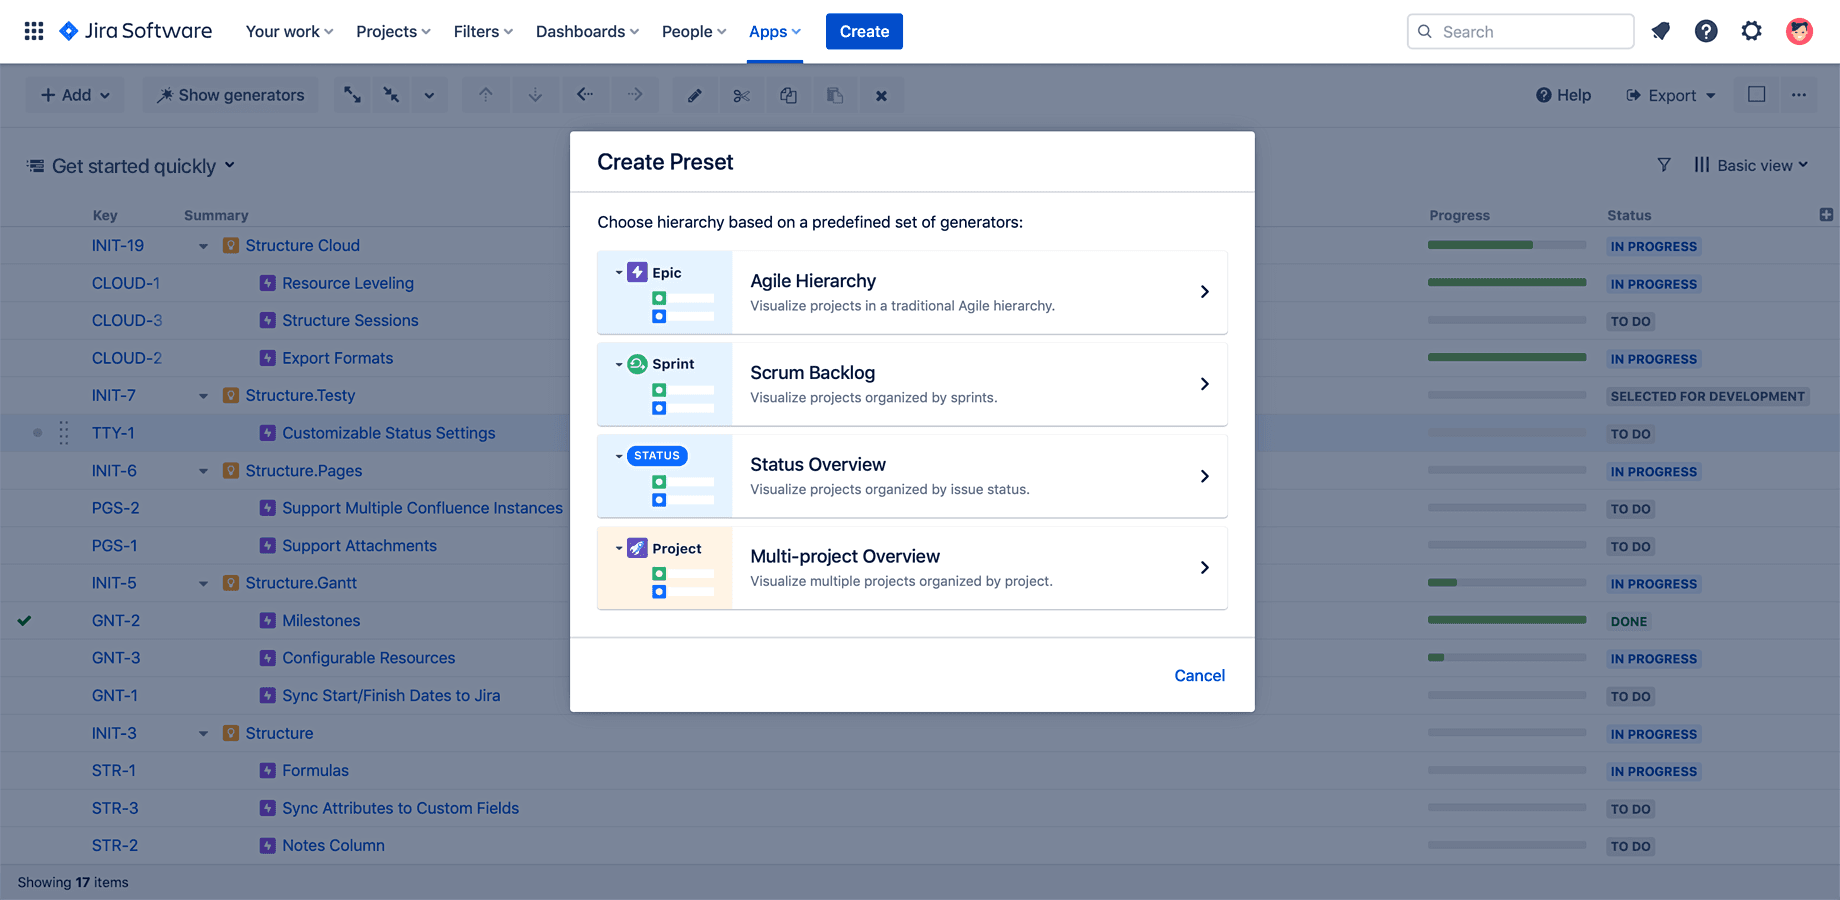Screen dimensions: 1840x900
Task: Choose the Scrum Backlog preset
Action: tap(912, 384)
